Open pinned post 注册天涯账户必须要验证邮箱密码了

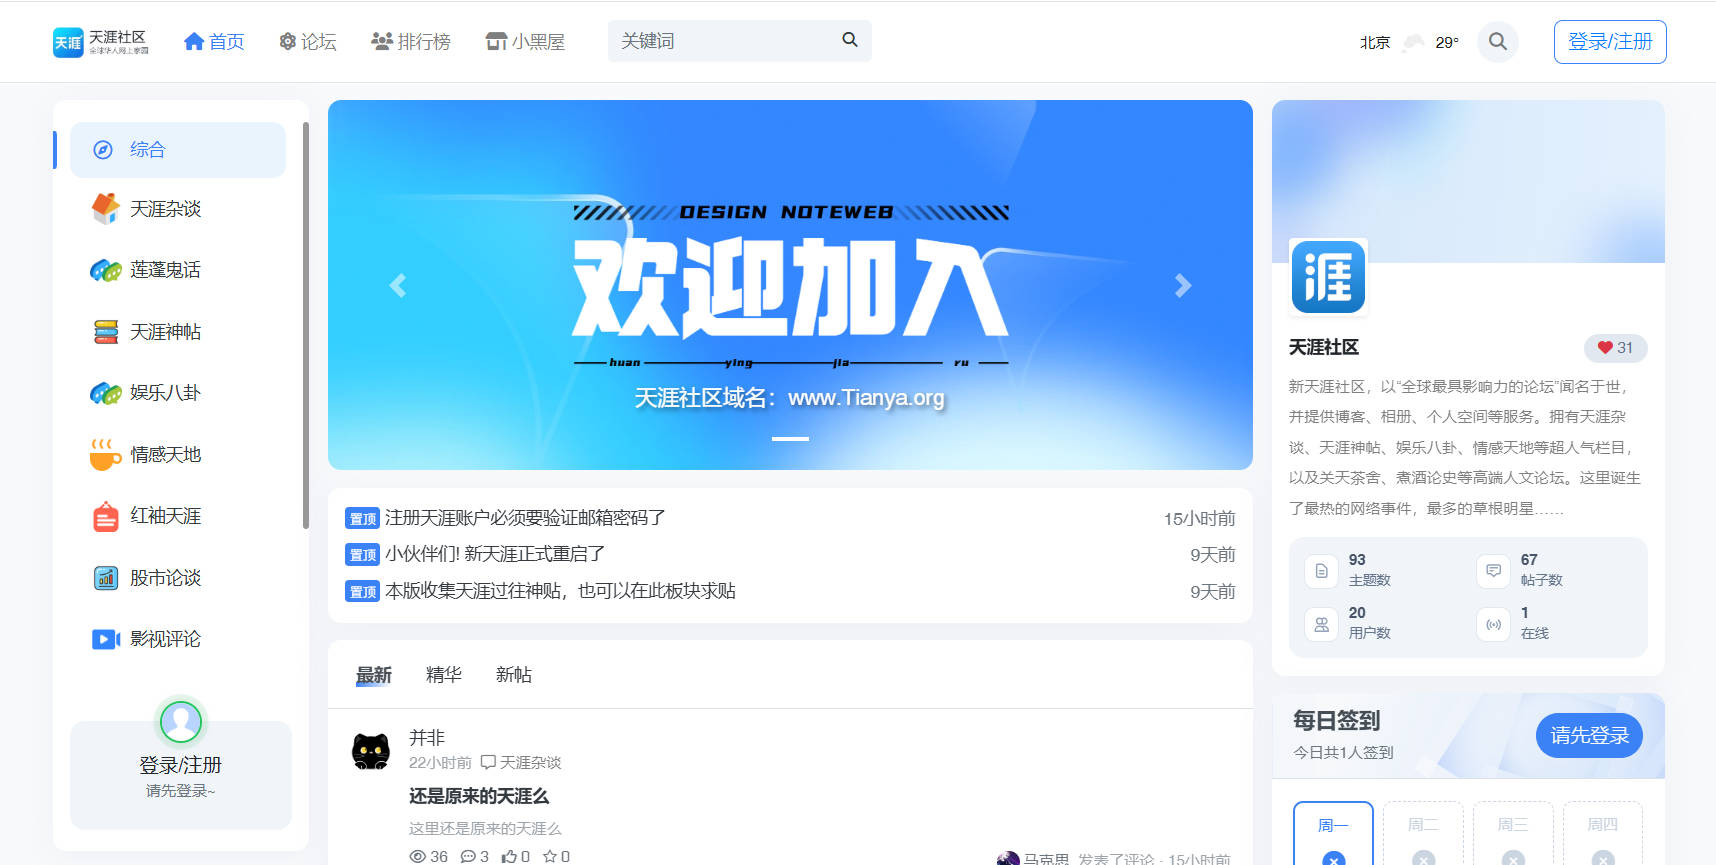525,518
